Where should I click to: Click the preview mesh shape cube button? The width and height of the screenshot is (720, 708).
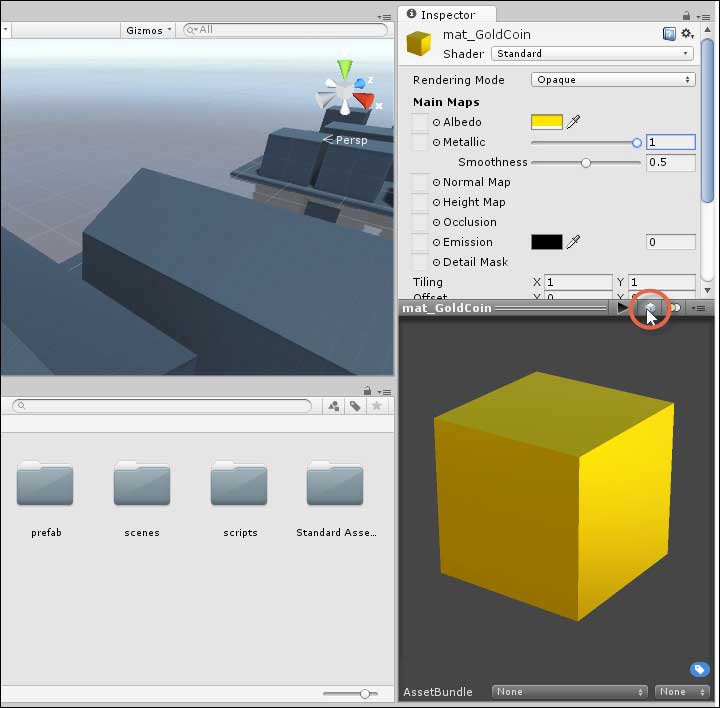pos(649,308)
